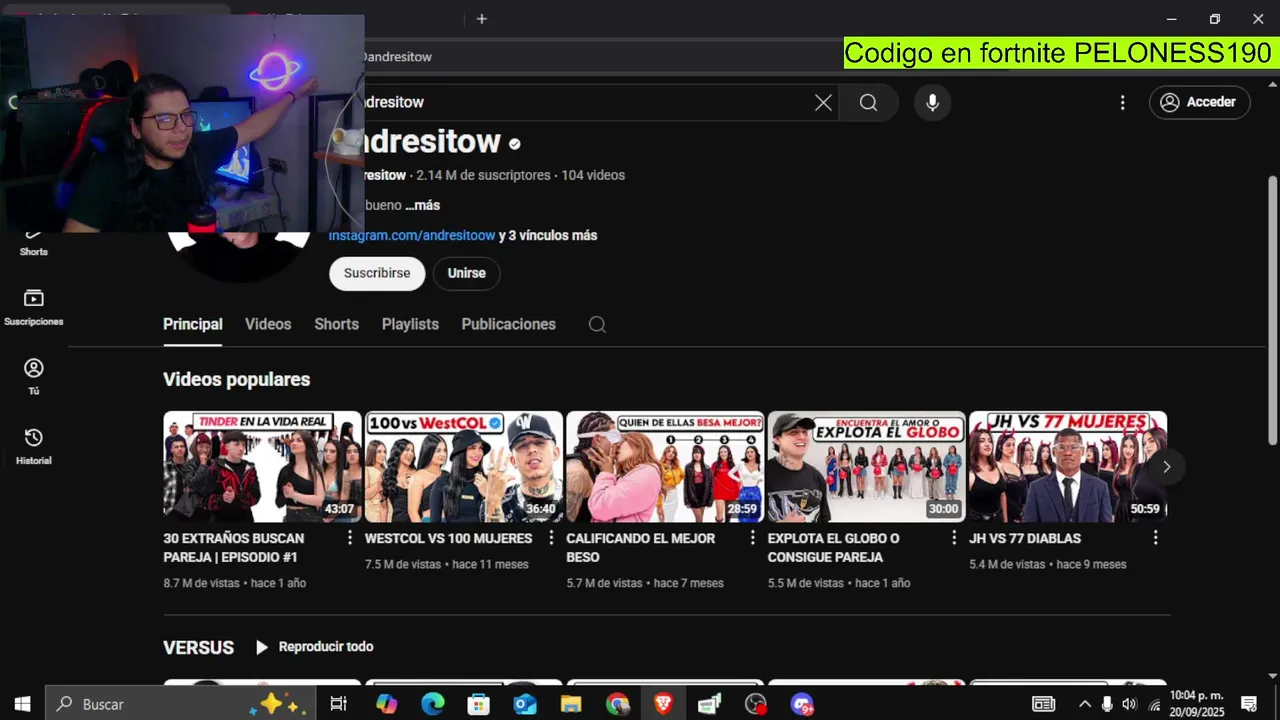Image resolution: width=1280 pixels, height=720 pixels.
Task: Open the Tú sidebar item
Action: (34, 377)
